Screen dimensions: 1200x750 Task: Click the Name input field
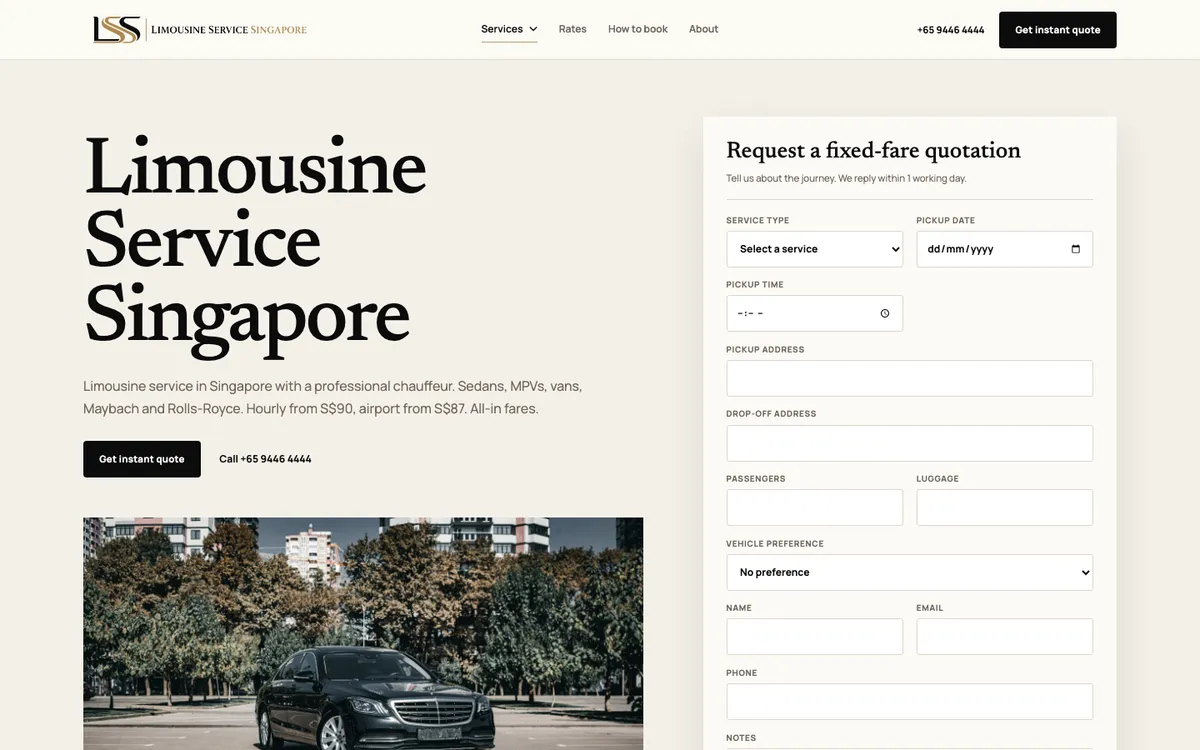tap(815, 636)
